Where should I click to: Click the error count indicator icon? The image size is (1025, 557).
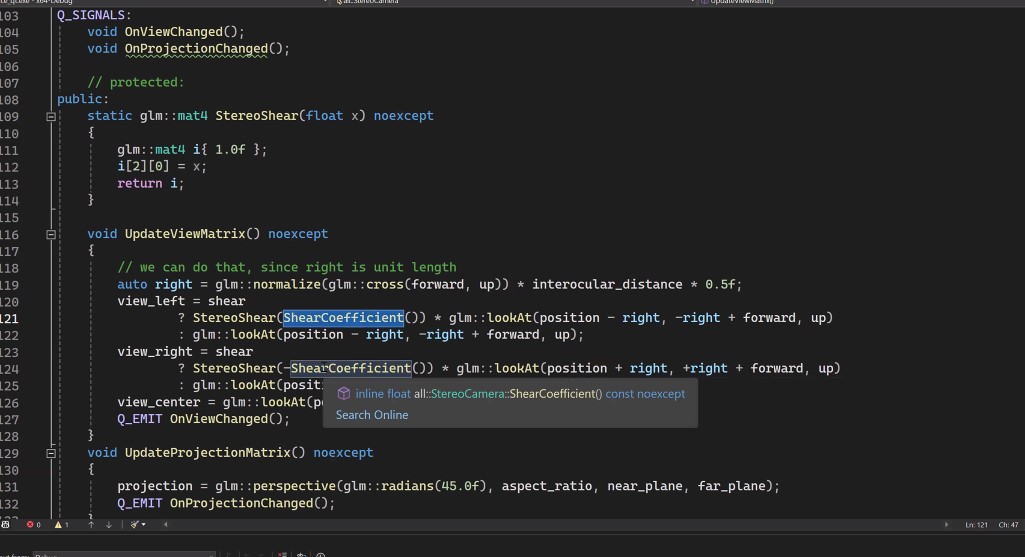point(30,524)
